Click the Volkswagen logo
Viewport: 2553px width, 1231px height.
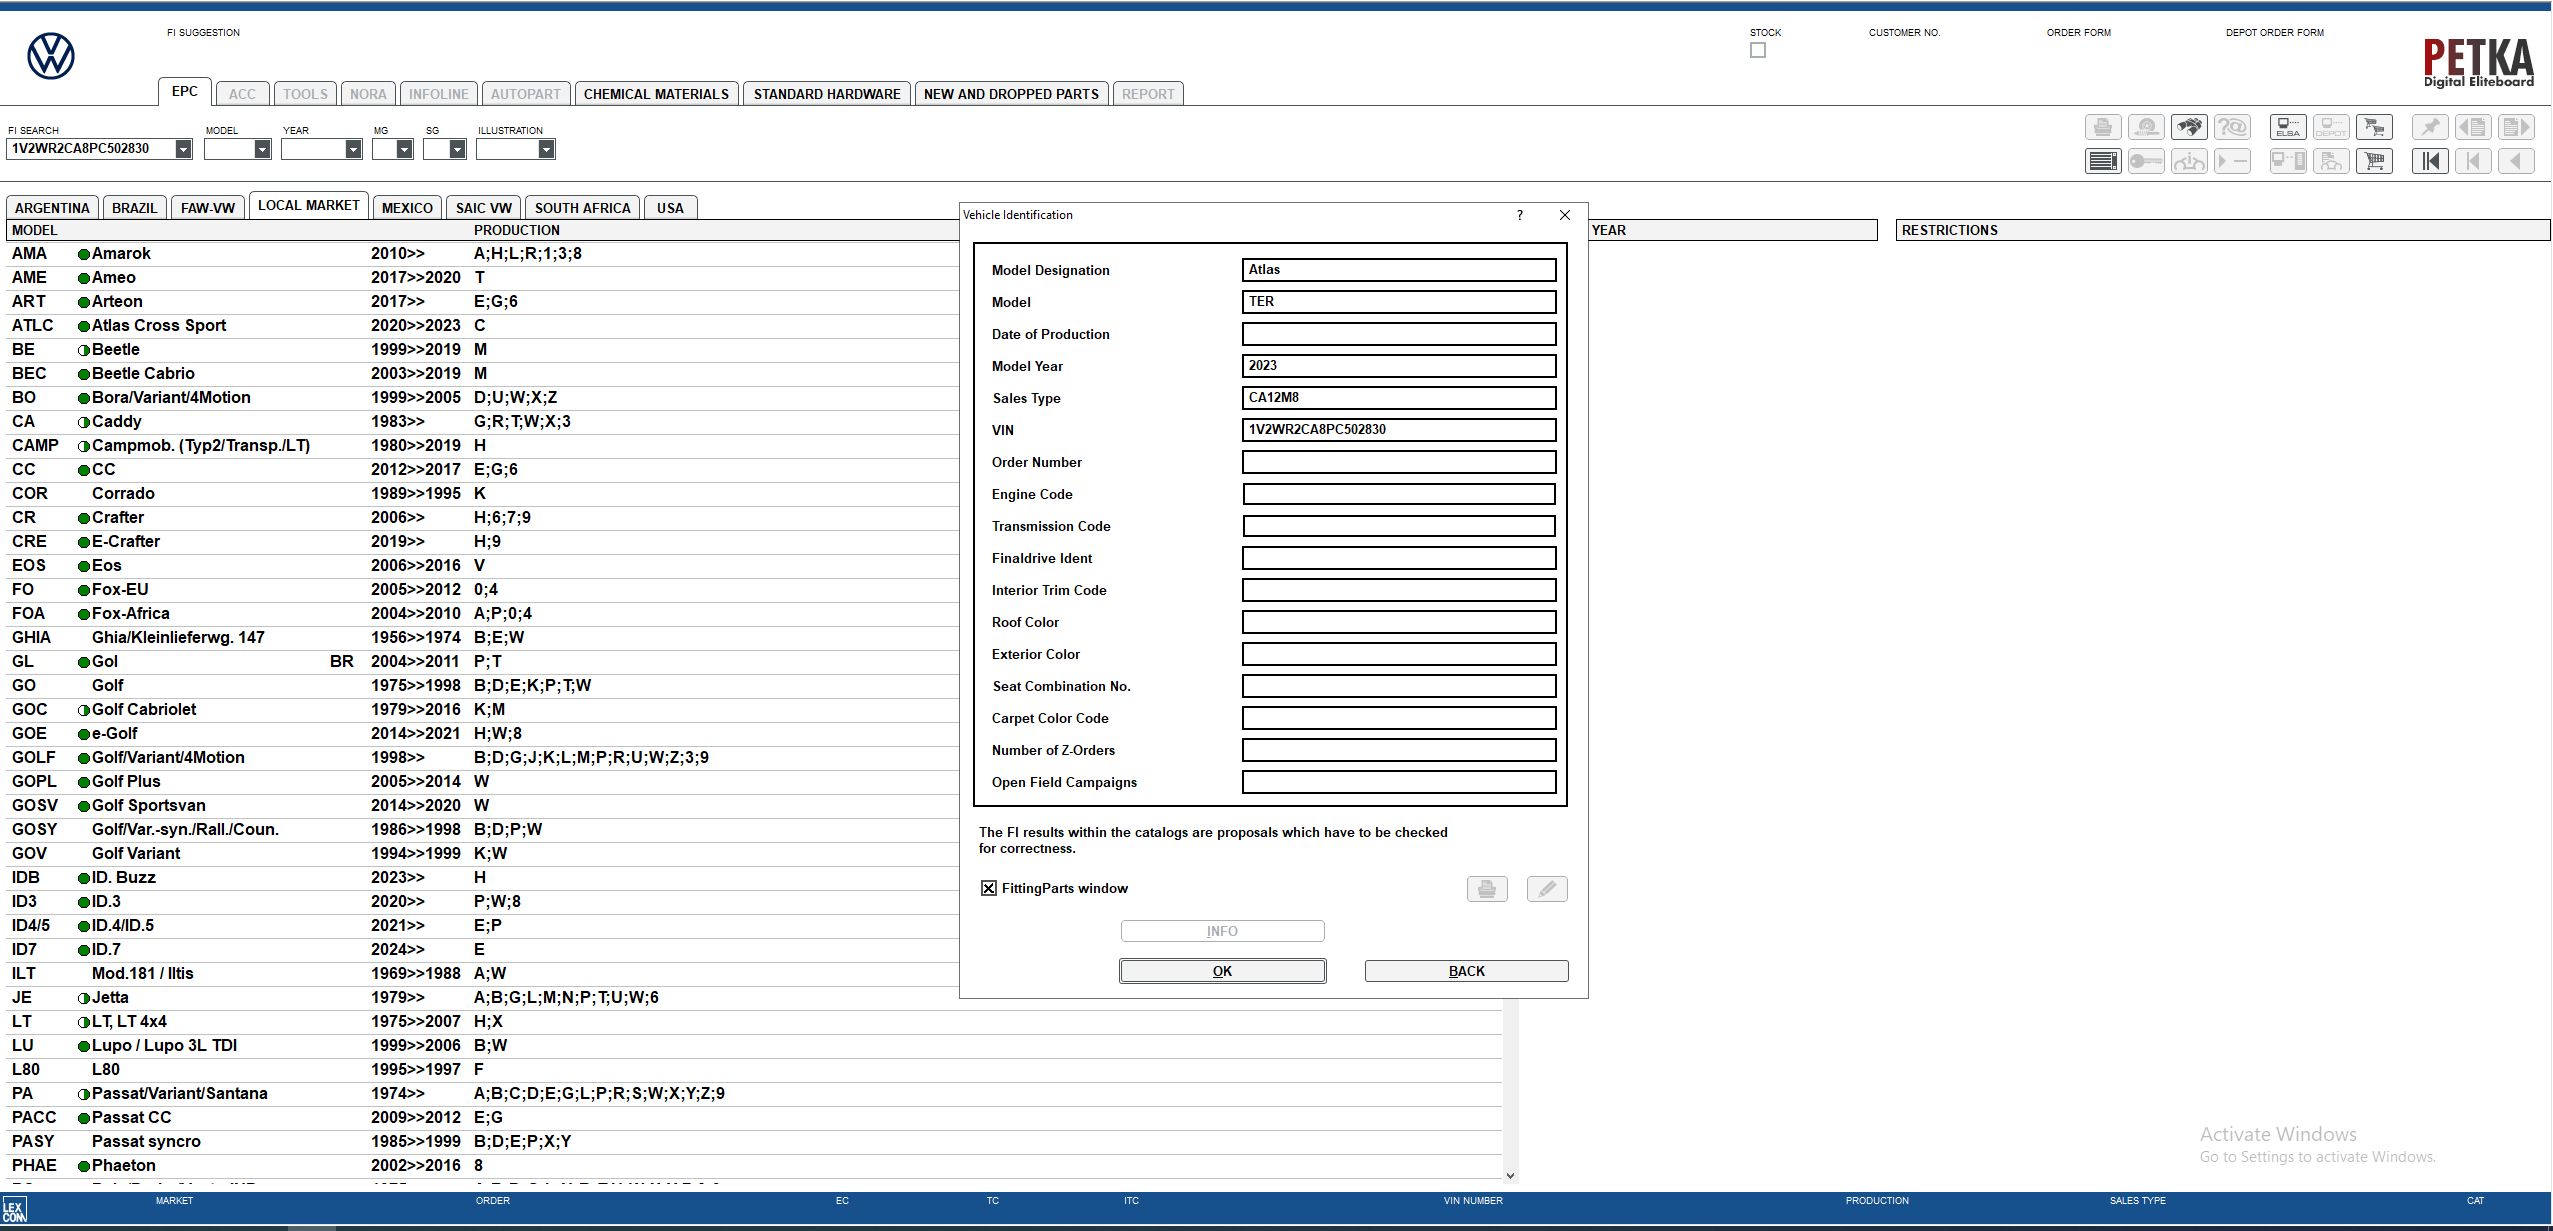point(51,56)
